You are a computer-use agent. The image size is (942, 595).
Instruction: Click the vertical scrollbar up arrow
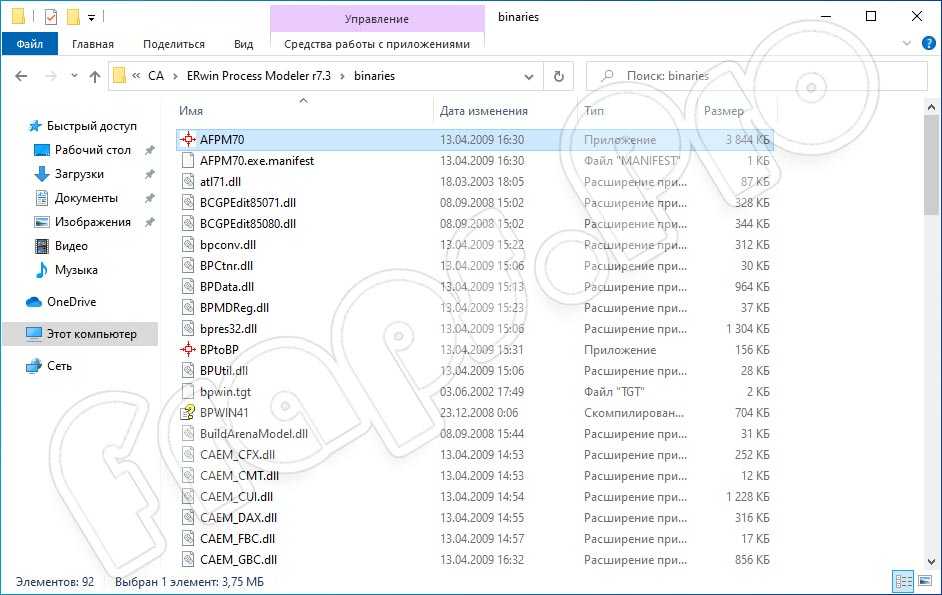click(931, 108)
